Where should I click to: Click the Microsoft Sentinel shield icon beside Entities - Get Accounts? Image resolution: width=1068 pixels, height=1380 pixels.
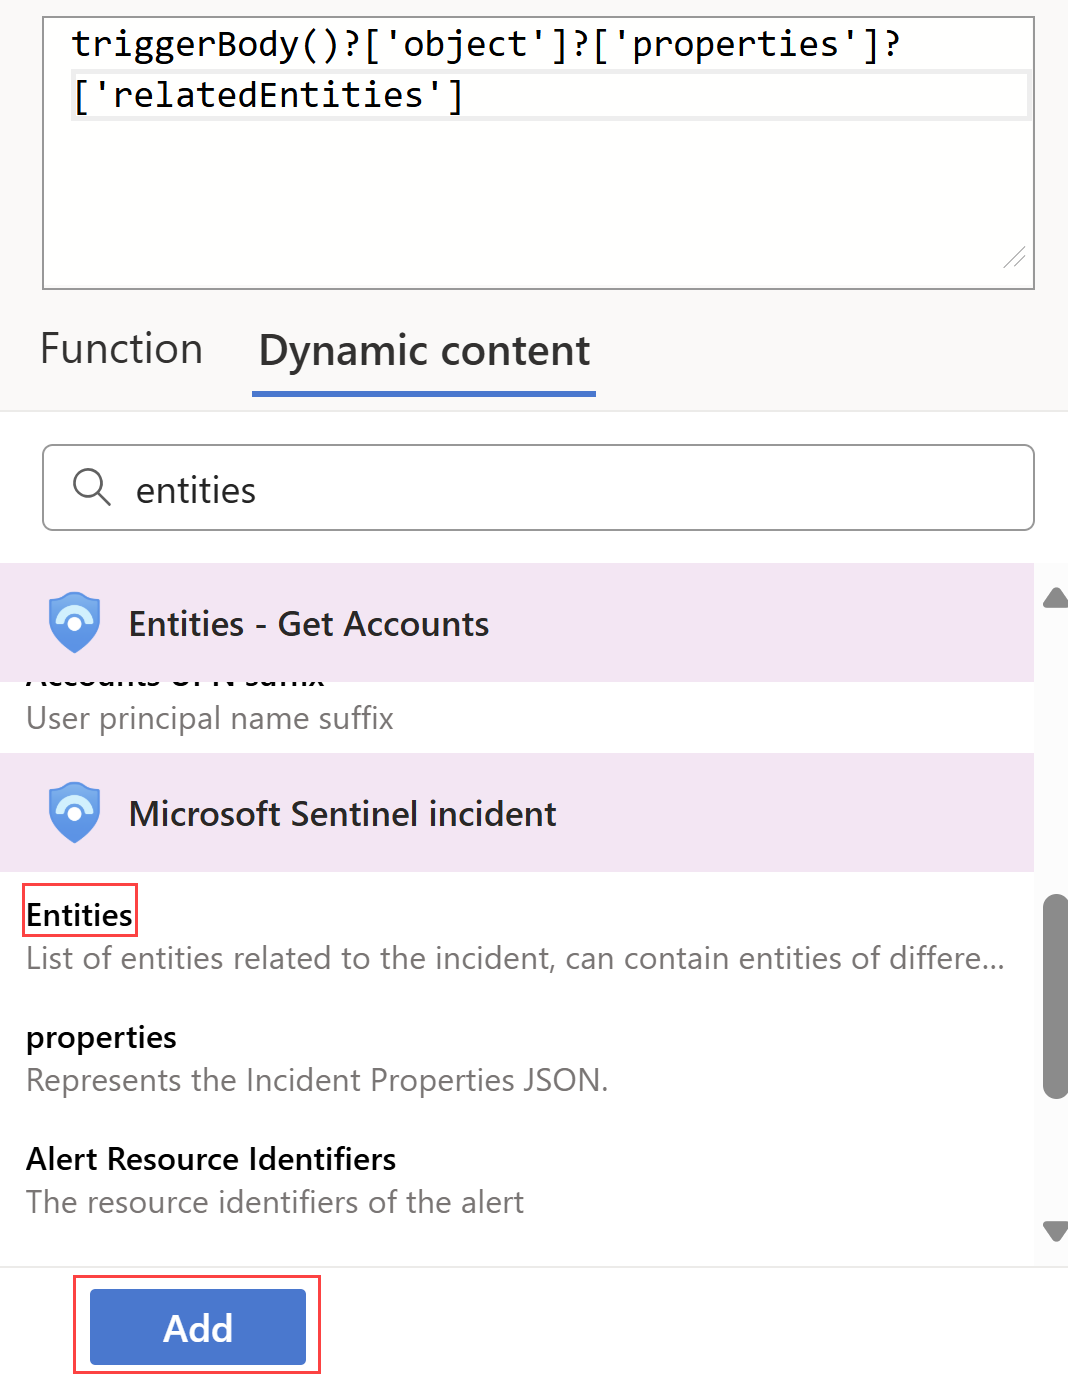[x=74, y=622]
